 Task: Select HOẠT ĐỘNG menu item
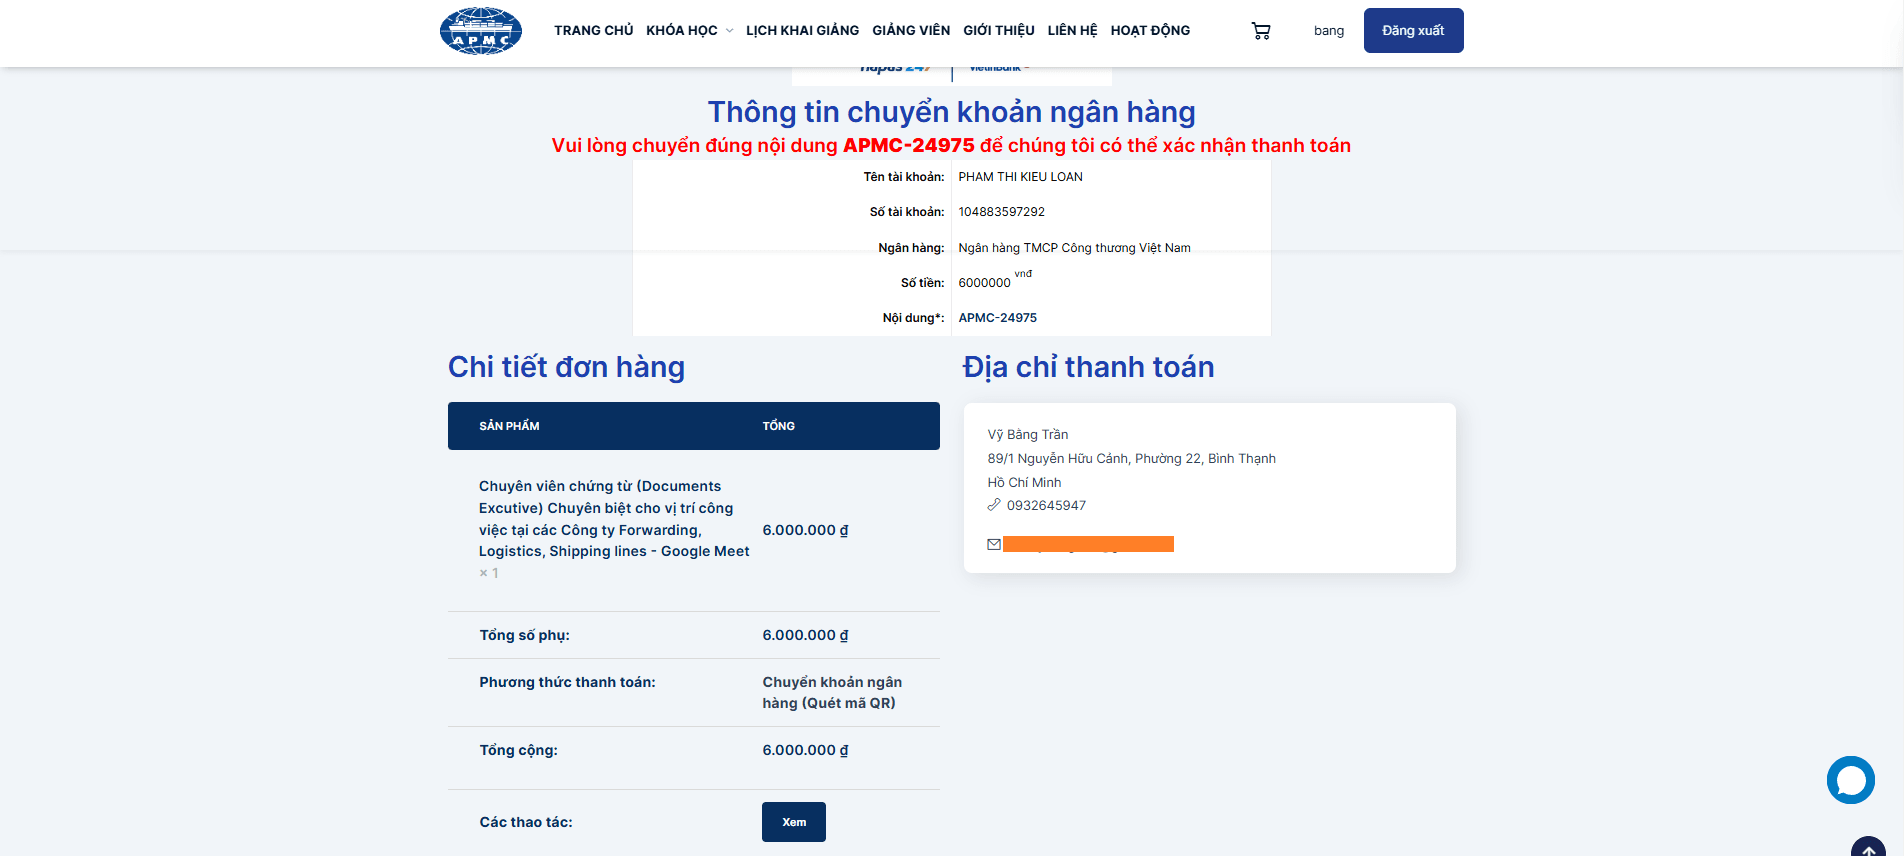[1150, 31]
